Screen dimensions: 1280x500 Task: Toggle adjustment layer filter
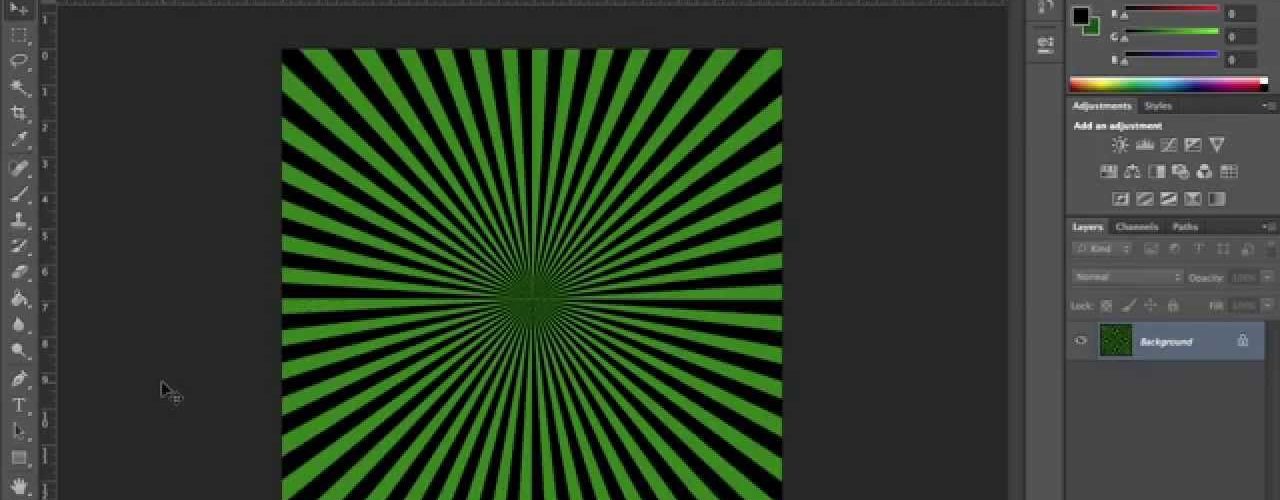[x=1174, y=249]
